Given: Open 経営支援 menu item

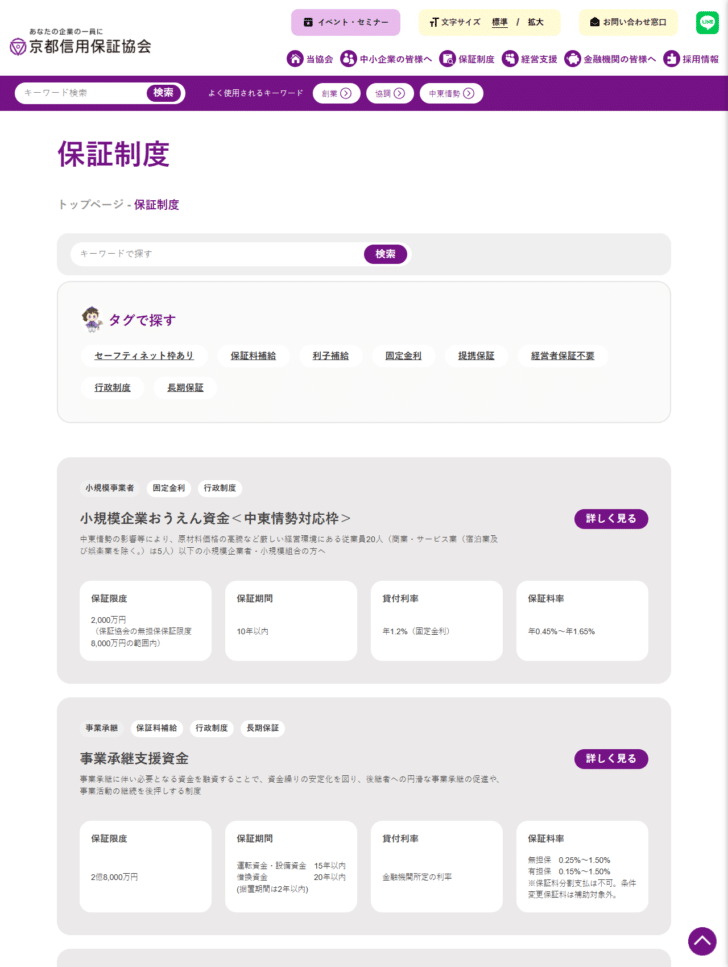Looking at the screenshot, I should 530,59.
